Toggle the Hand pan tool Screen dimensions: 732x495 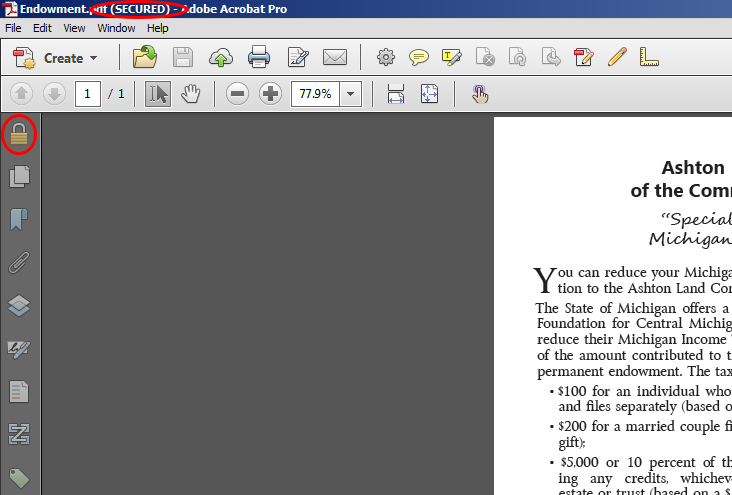190,94
